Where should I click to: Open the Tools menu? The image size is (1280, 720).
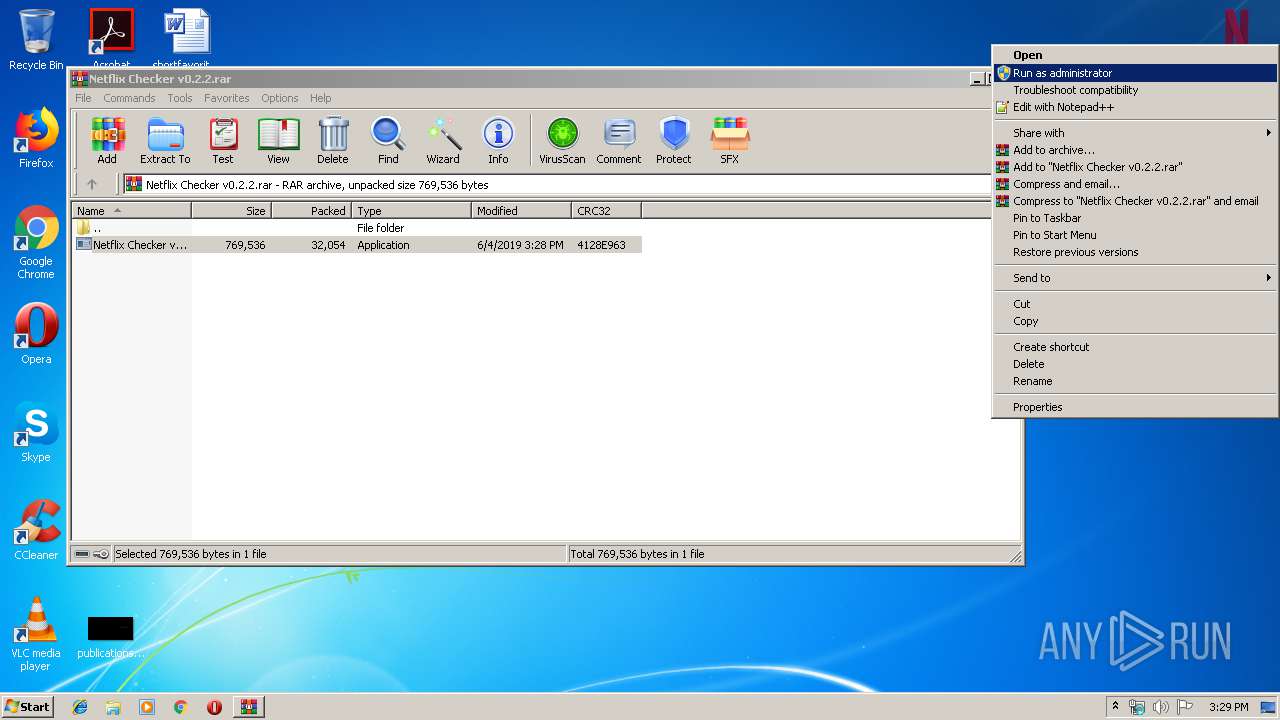tap(180, 98)
